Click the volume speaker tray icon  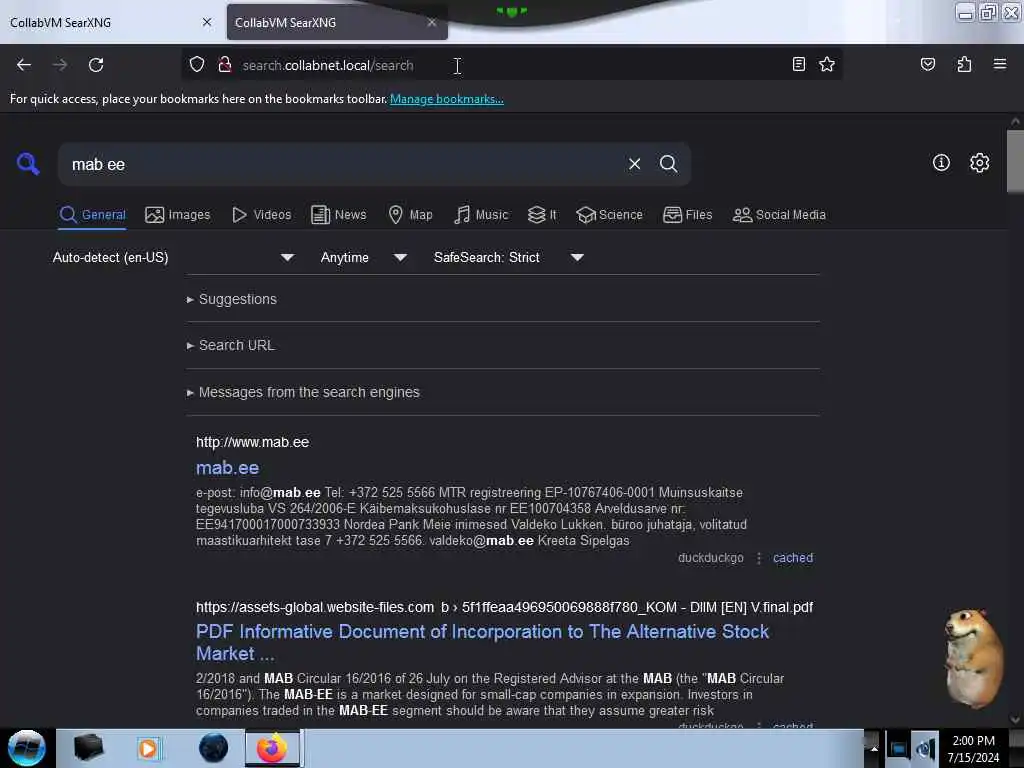(924, 749)
